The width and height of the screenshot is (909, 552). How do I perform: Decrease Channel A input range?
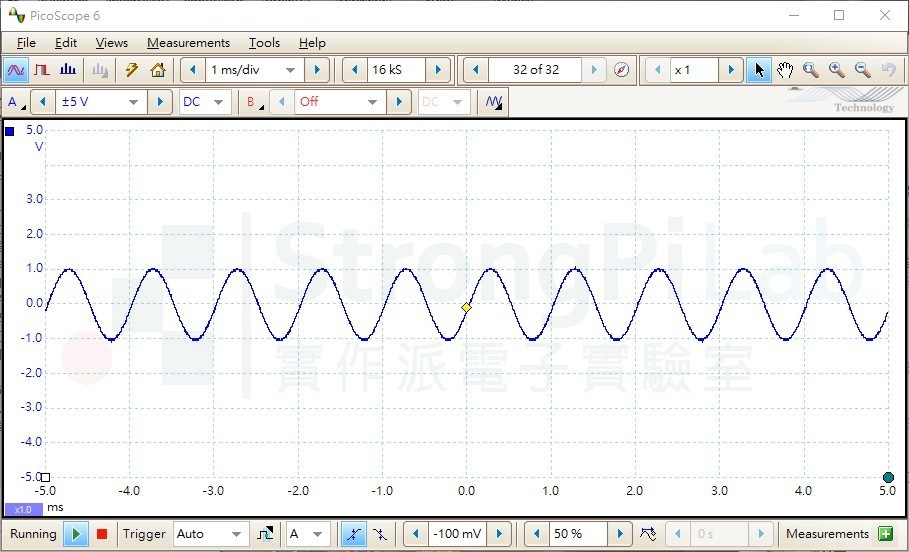click(x=42, y=102)
